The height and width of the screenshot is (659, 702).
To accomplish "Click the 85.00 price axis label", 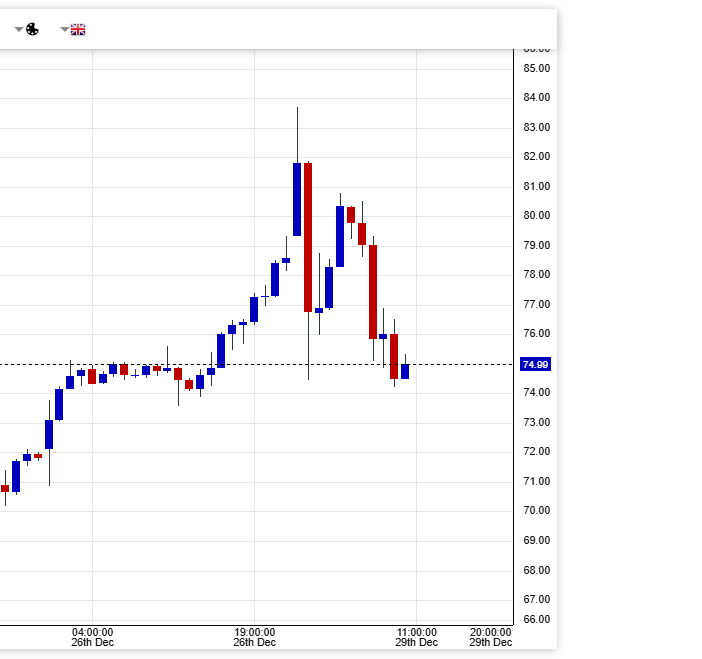I will point(536,68).
